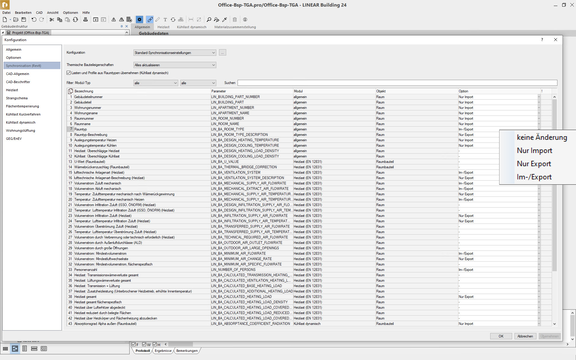Choose keine Änderung in context menu
This screenshot has height=360, width=576.
point(542,137)
